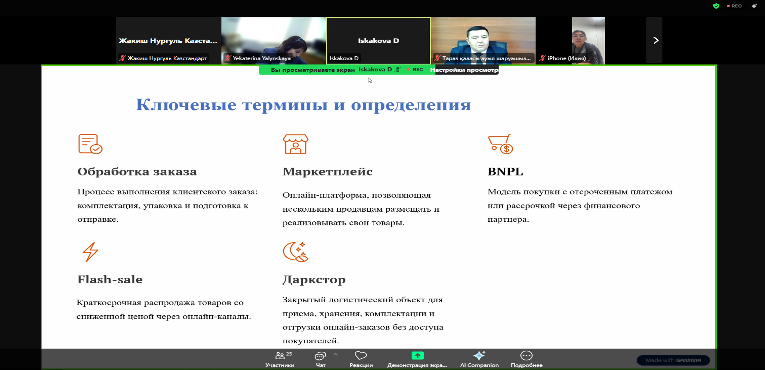Click the BNPL heading

(505, 172)
